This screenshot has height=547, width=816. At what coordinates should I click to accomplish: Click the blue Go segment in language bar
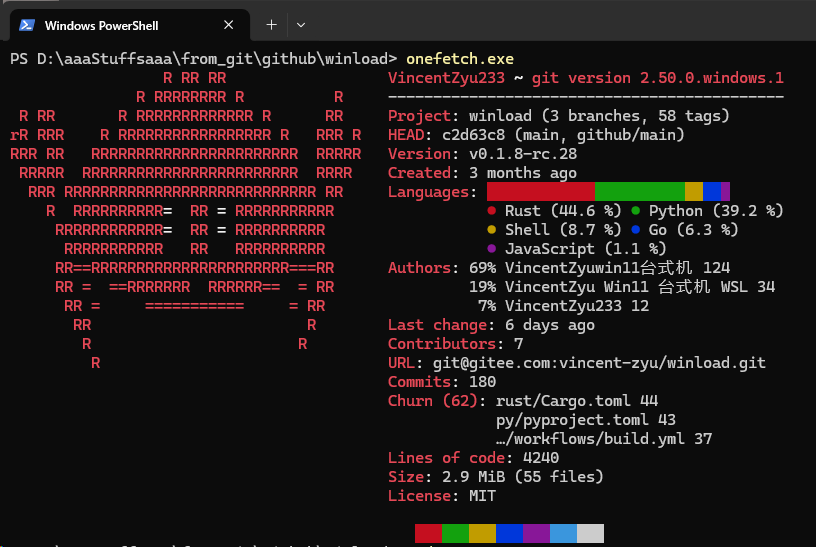712,192
